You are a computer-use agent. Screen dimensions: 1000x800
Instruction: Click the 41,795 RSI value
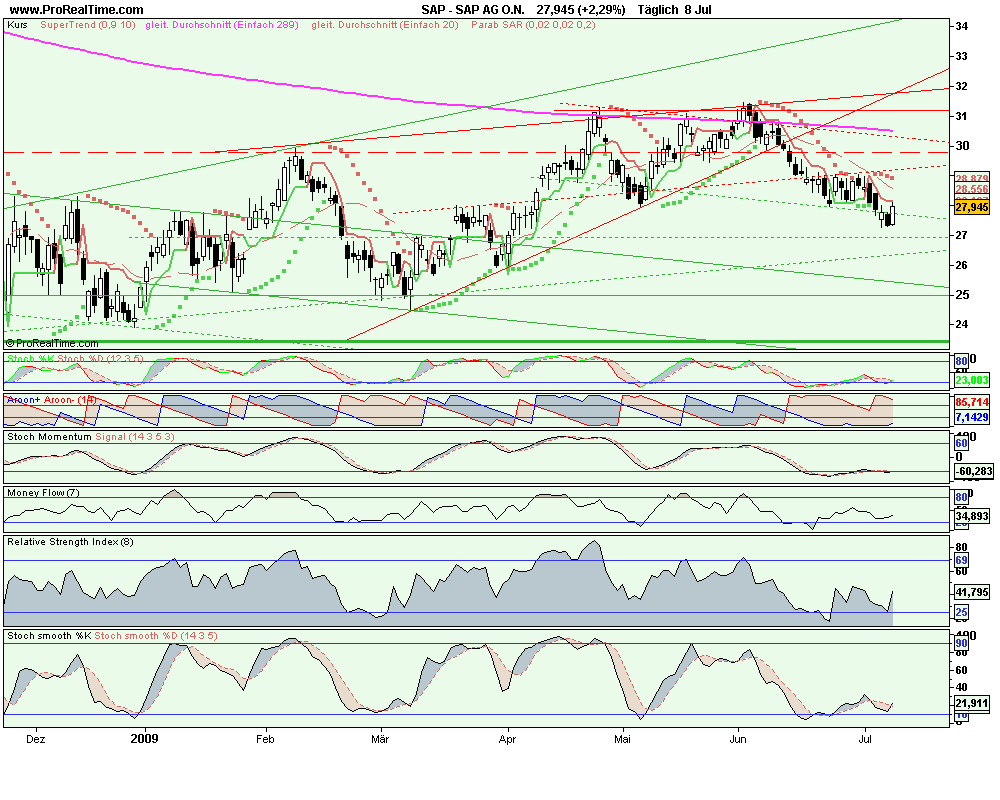pyautogui.click(x=972, y=593)
